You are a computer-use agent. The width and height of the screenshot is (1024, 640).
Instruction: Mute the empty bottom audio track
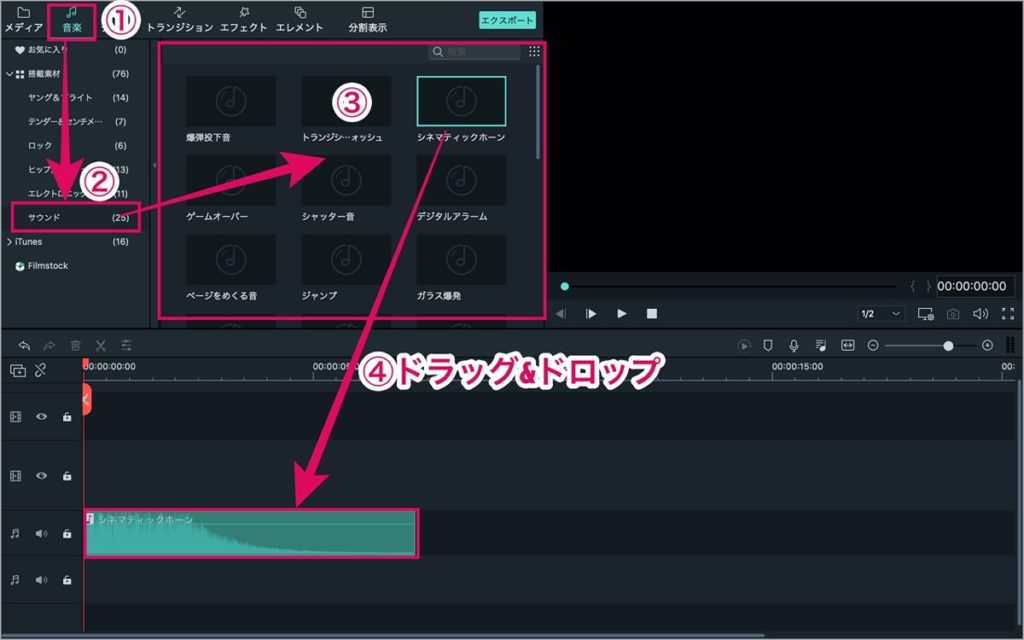click(x=41, y=580)
